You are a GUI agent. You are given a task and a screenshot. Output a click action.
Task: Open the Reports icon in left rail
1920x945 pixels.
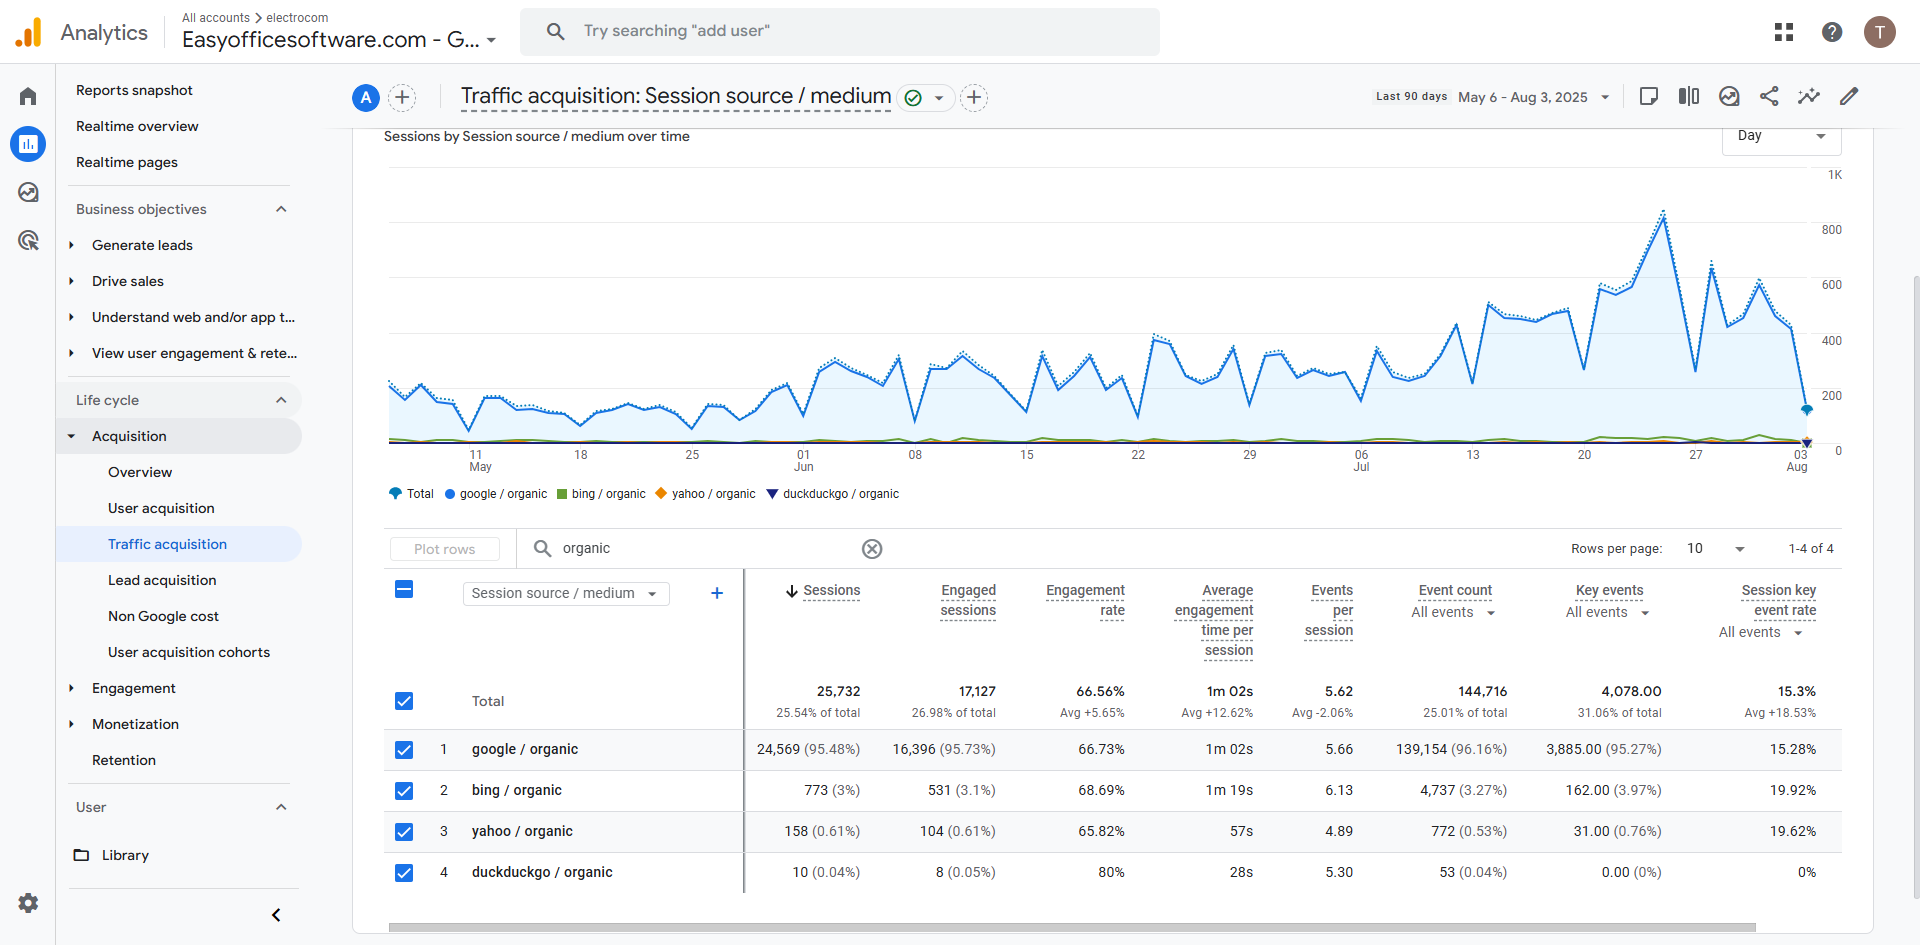(28, 144)
